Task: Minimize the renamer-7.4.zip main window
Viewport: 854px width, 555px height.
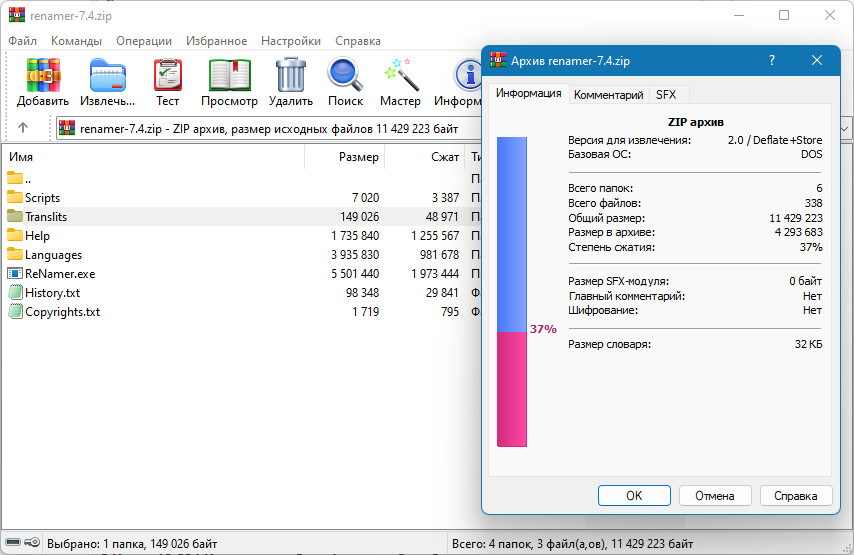Action: point(739,15)
